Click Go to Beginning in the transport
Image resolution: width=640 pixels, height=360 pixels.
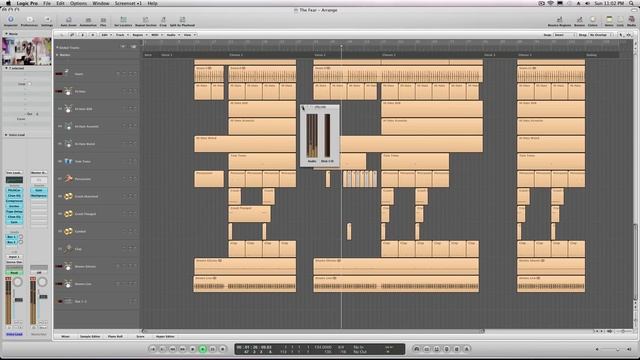tap(153, 349)
